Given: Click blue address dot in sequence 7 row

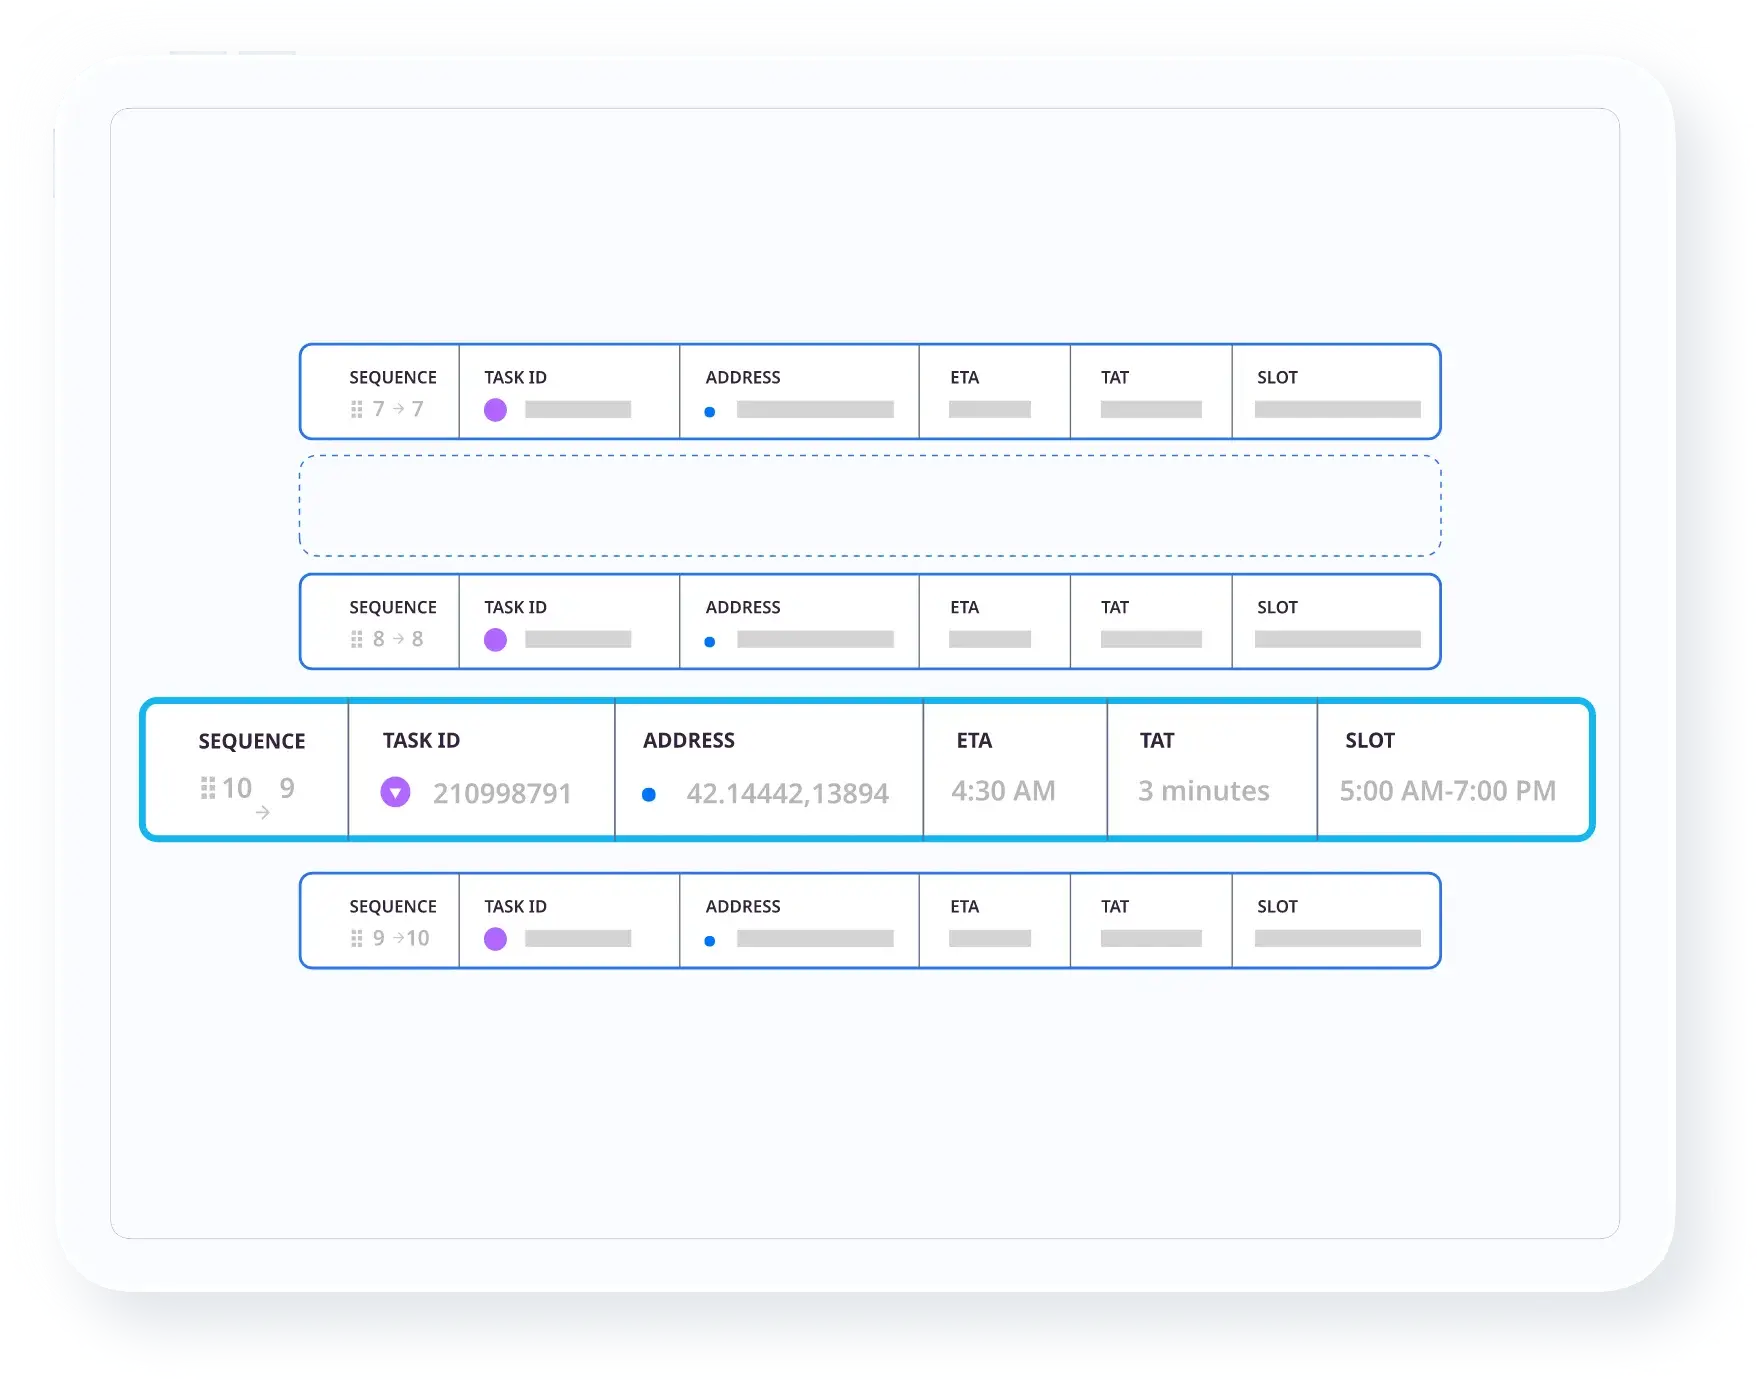Looking at the screenshot, I should click(709, 412).
